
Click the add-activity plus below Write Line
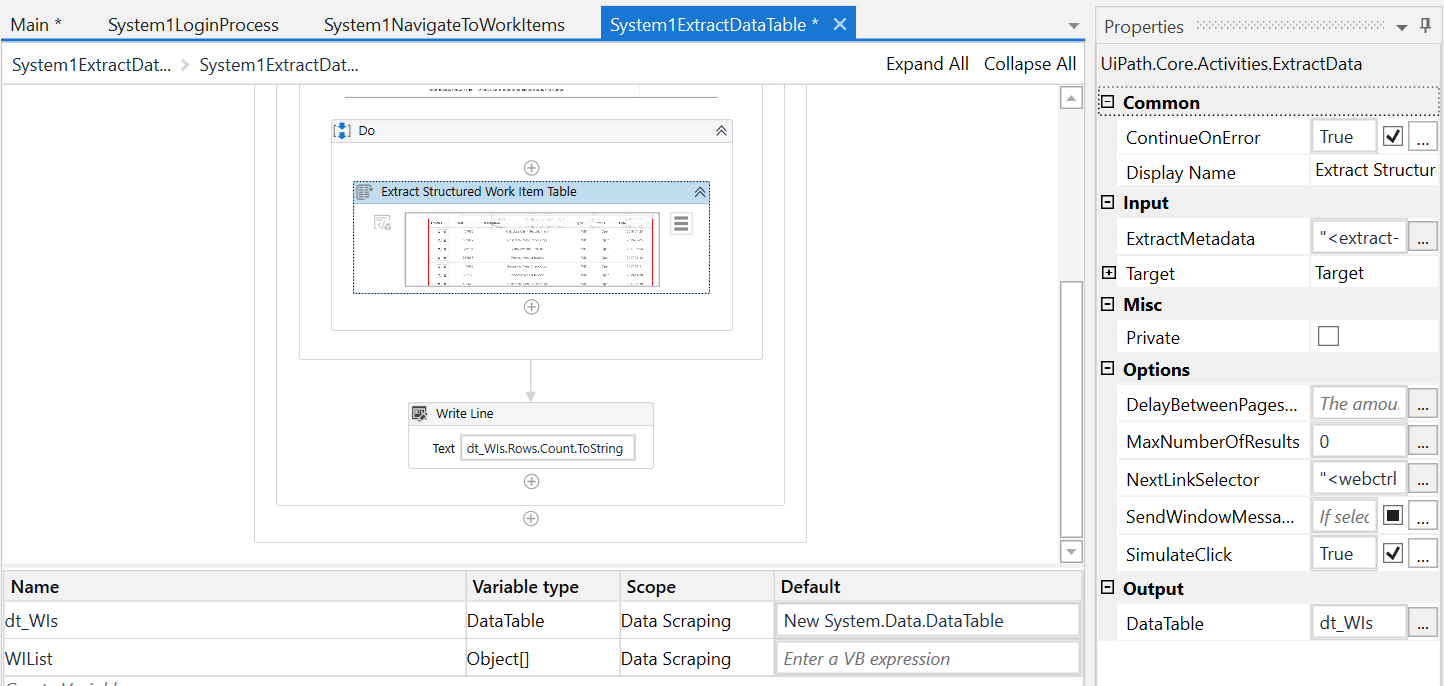click(531, 481)
